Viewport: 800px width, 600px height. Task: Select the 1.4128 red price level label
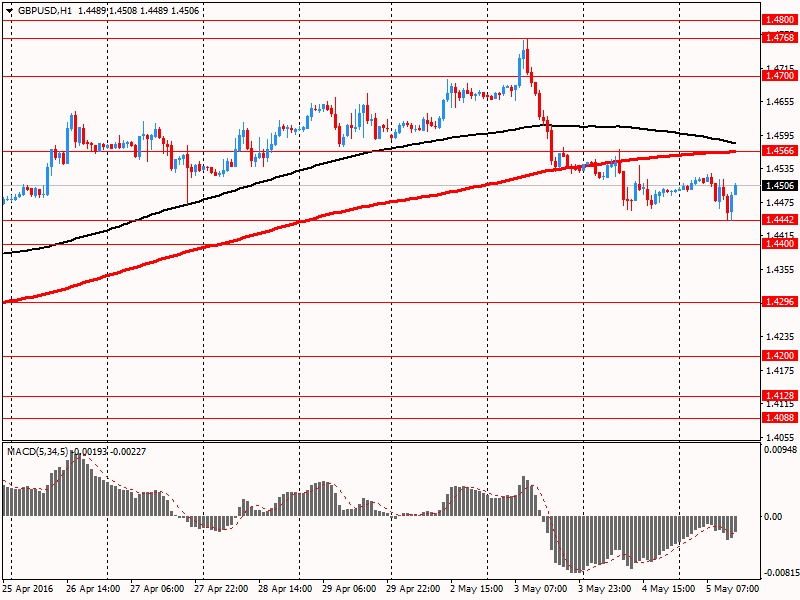click(780, 395)
